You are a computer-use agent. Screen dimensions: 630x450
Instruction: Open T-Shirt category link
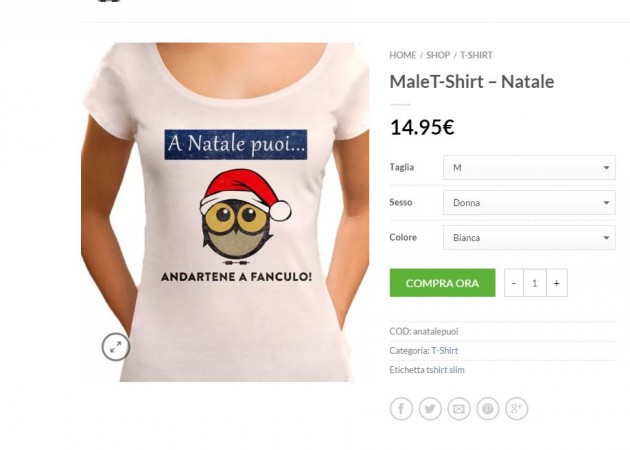[x=445, y=350]
